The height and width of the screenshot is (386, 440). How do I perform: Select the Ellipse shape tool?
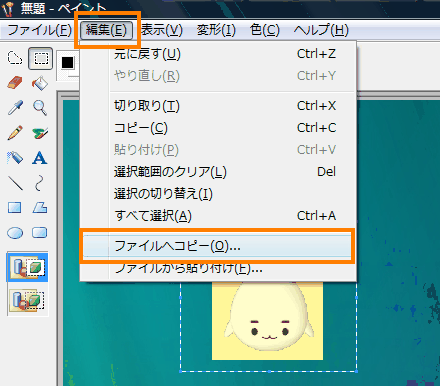[15, 233]
